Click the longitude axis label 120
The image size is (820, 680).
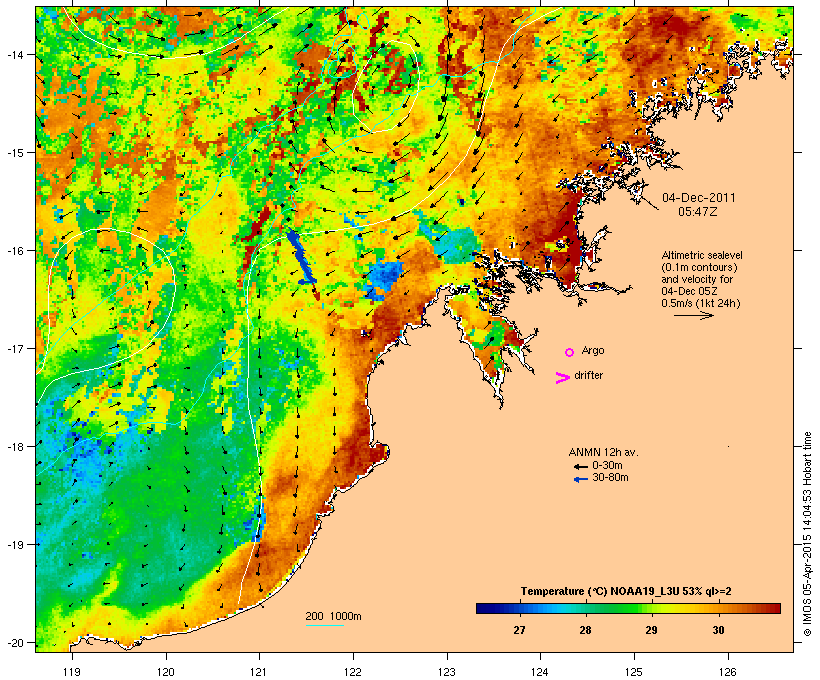166,672
